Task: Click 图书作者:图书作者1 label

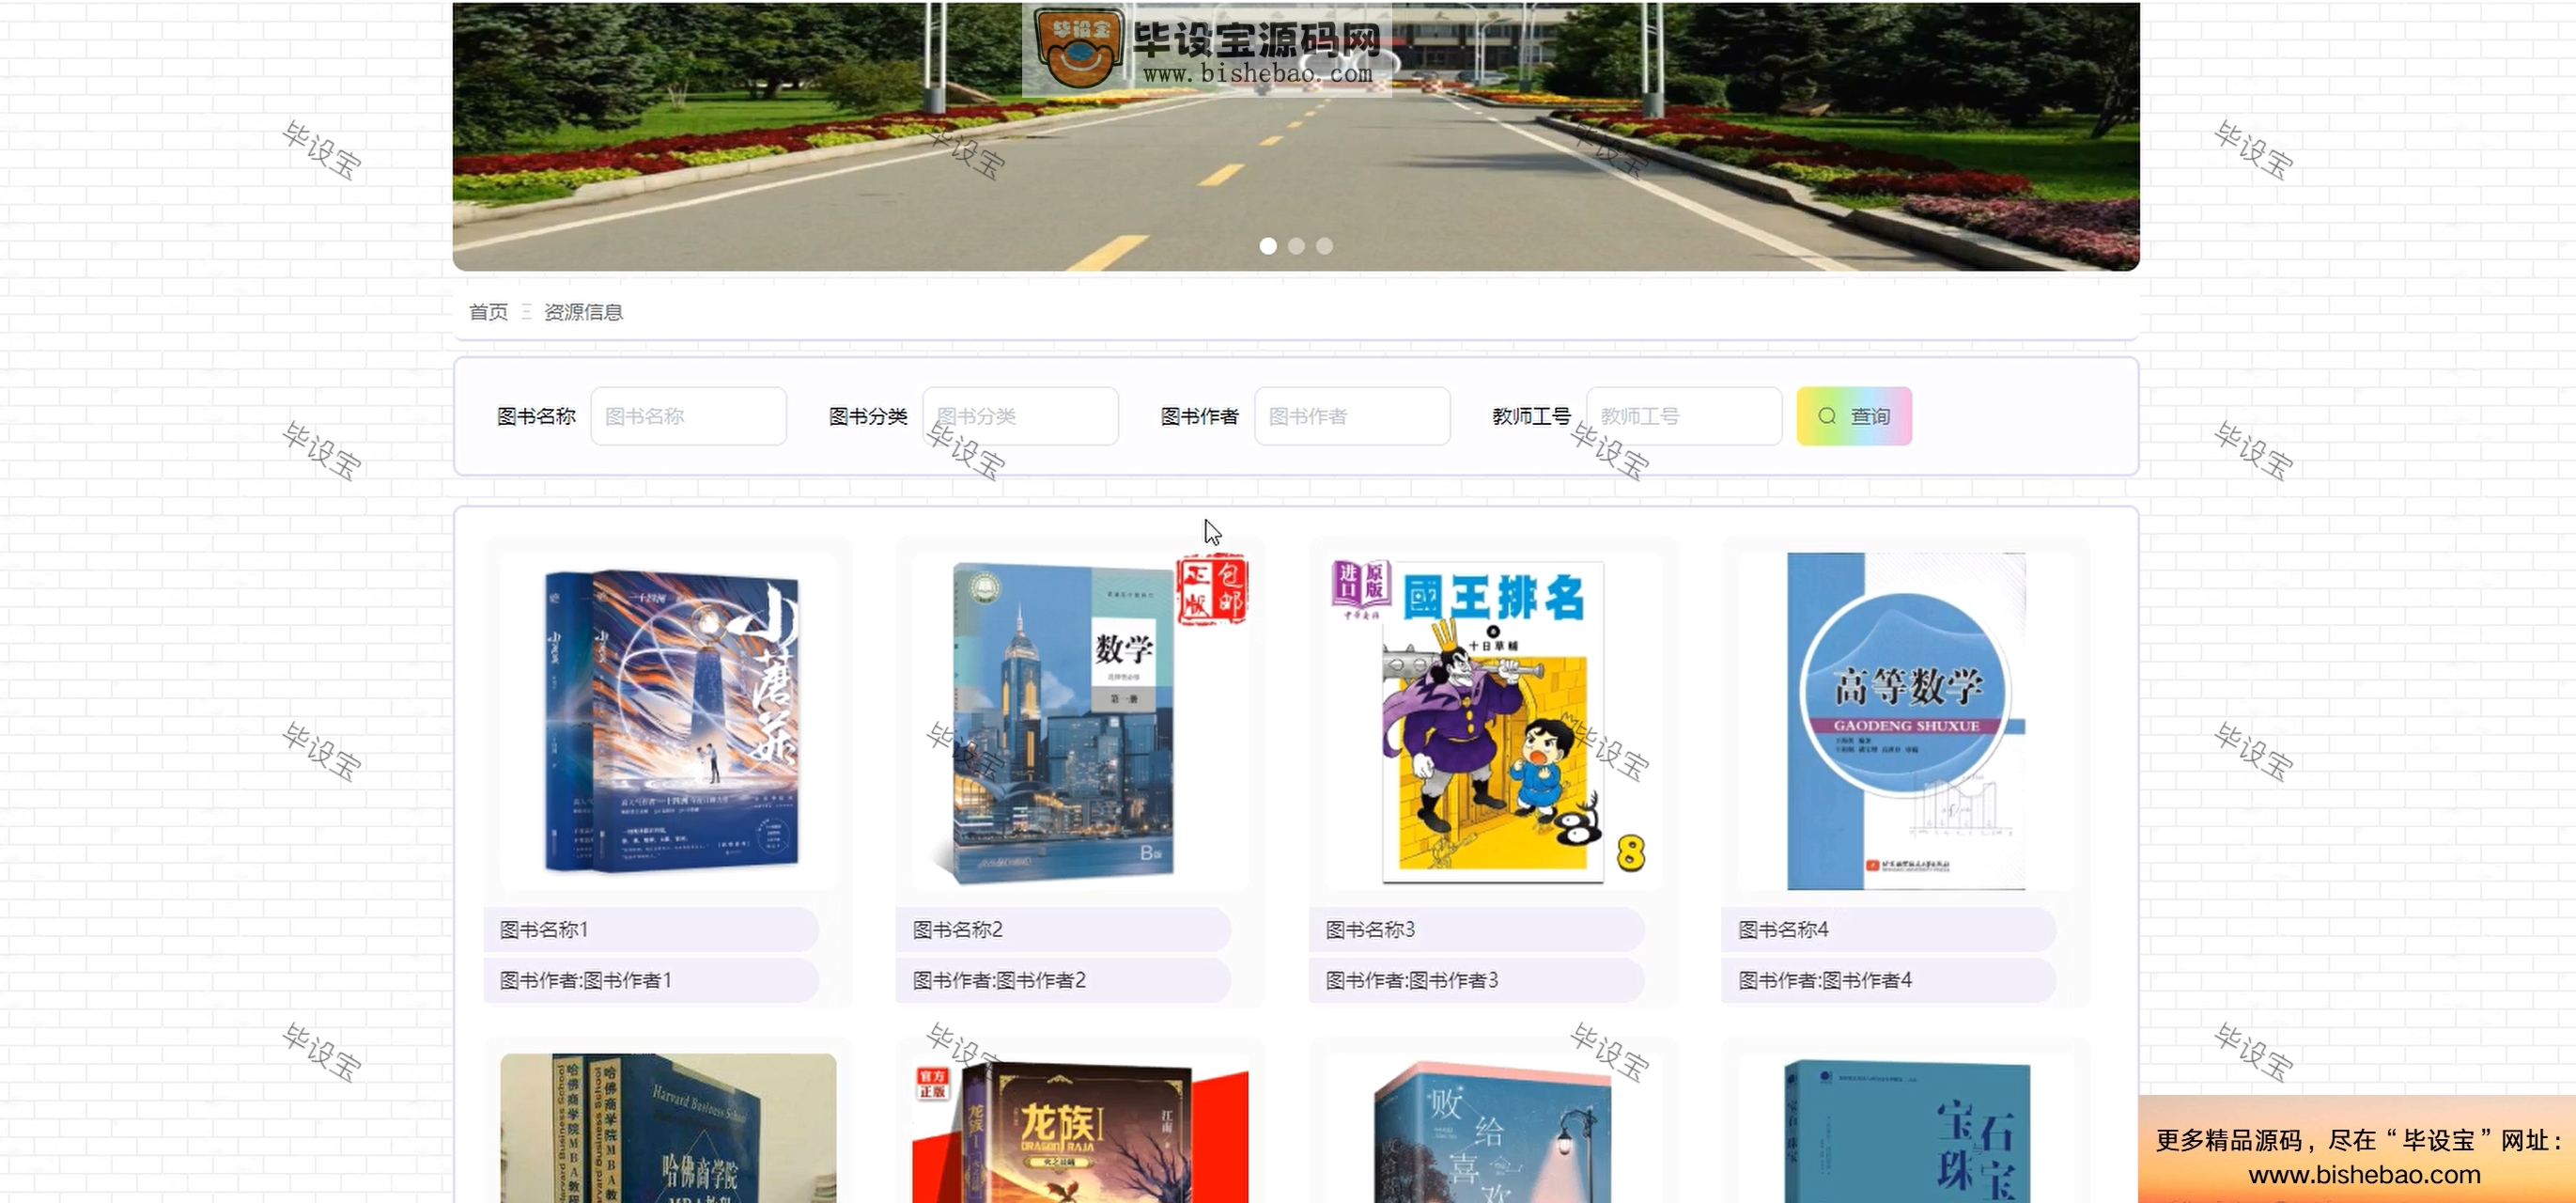Action: pos(585,980)
